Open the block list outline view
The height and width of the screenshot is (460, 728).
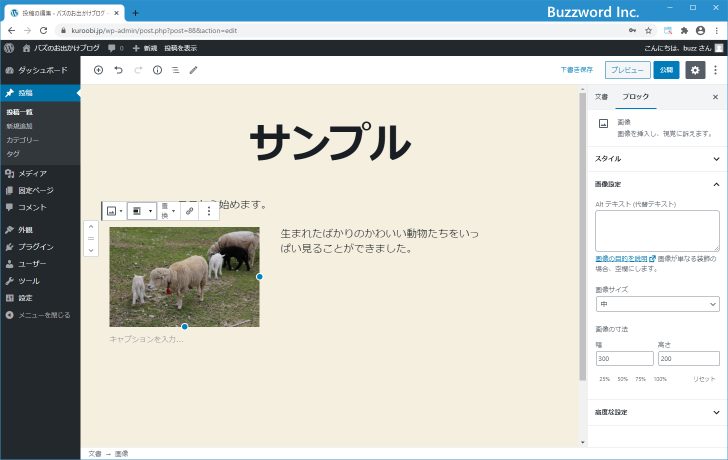(x=175, y=70)
